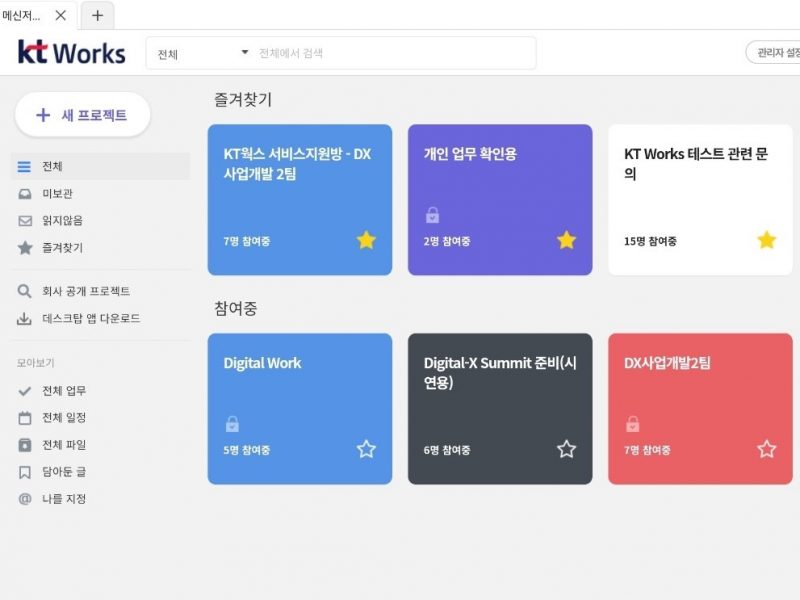Screen dimensions: 800x600
Task: Click 5명 참여중 on Digital Work card
Action: (x=246, y=451)
